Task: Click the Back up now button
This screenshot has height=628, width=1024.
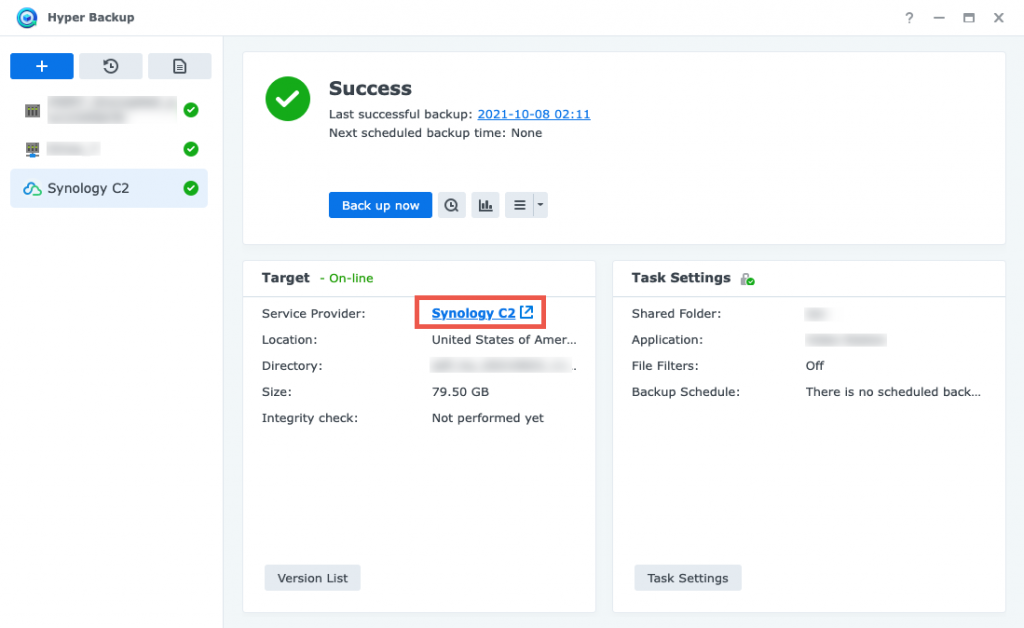Action: (380, 205)
